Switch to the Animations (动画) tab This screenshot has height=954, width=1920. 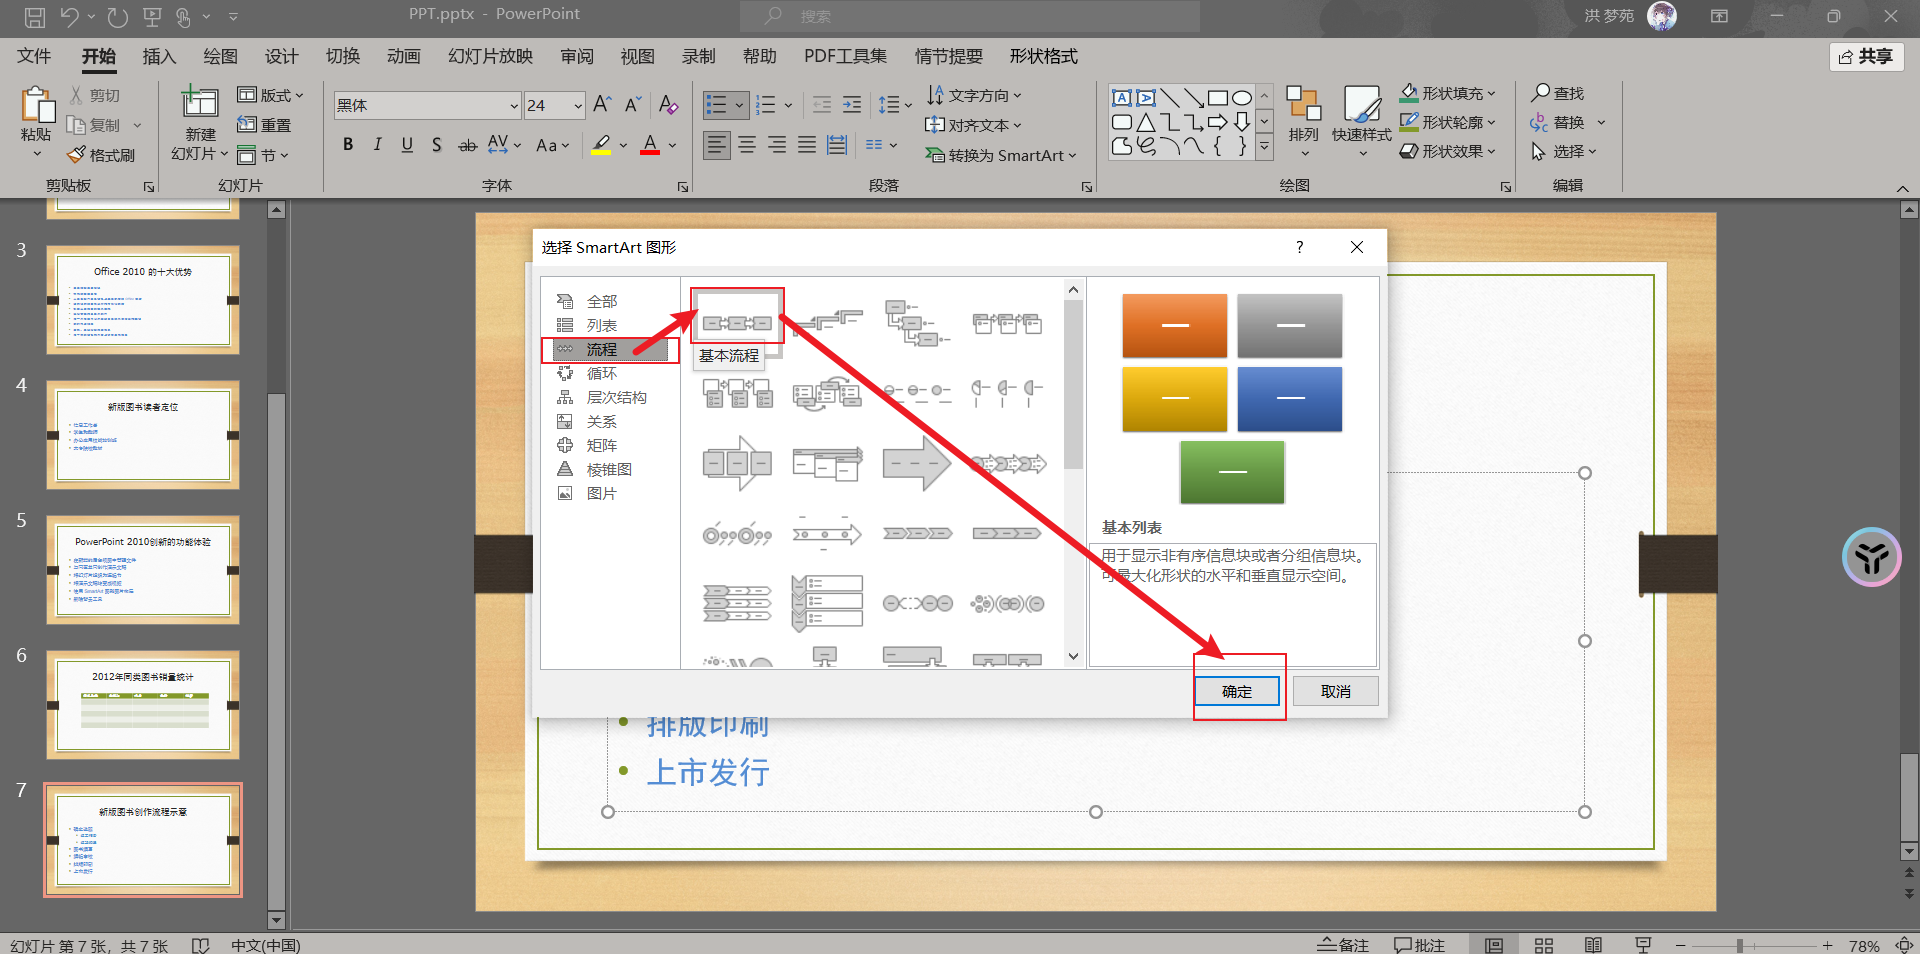(x=403, y=56)
